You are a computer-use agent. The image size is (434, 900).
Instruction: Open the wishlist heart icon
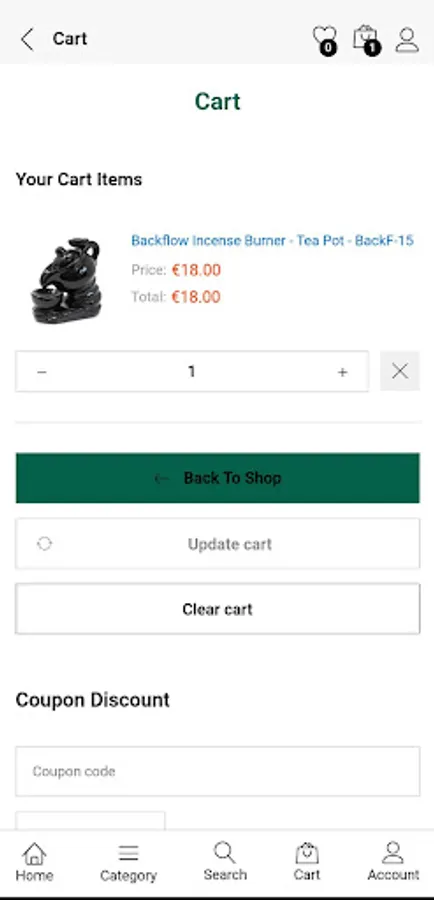[x=326, y=39]
